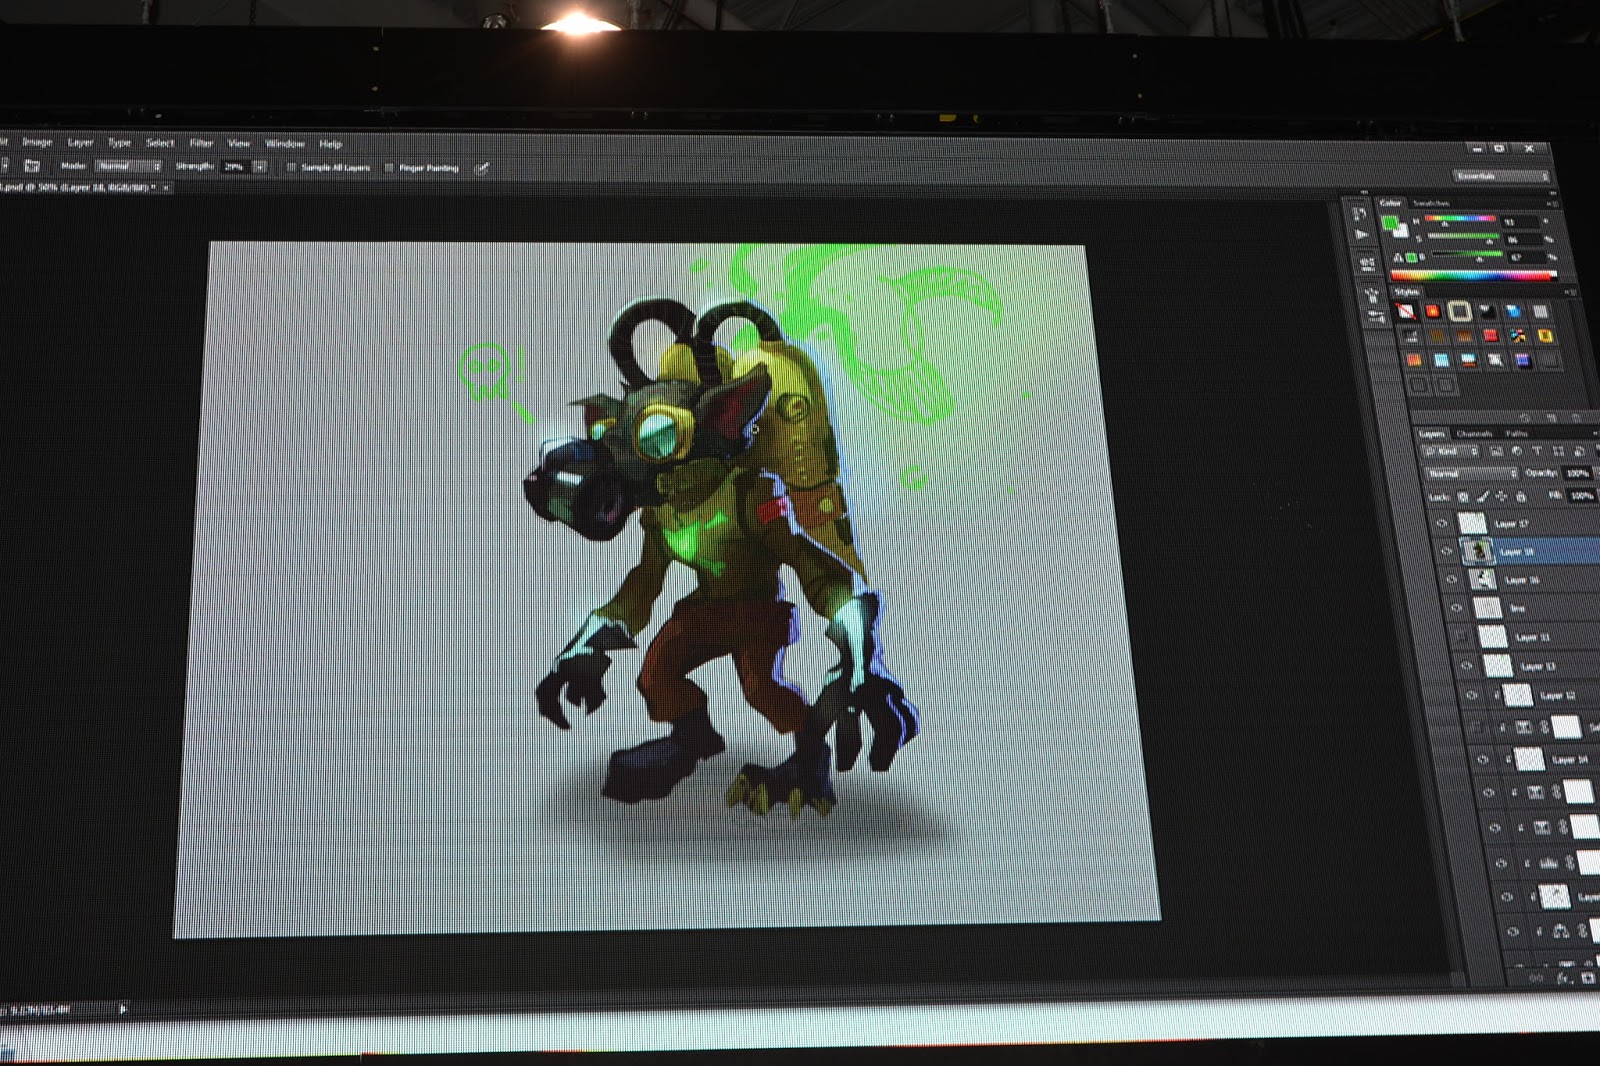Open the Window menu
This screenshot has width=1600, height=1066.
(285, 143)
